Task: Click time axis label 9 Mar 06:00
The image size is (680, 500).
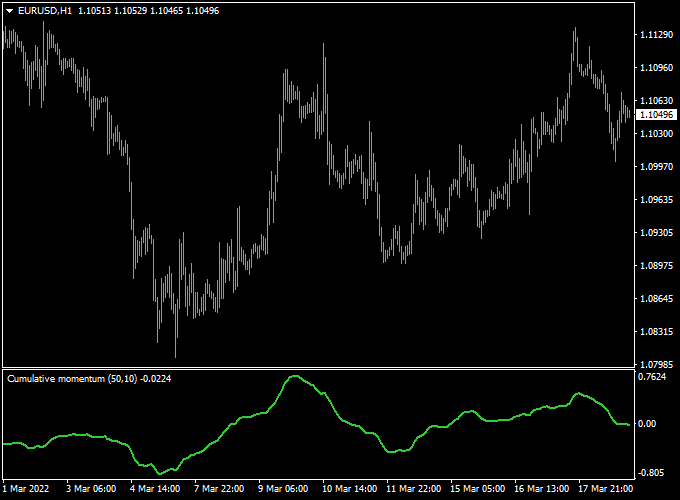Action: coord(283,489)
